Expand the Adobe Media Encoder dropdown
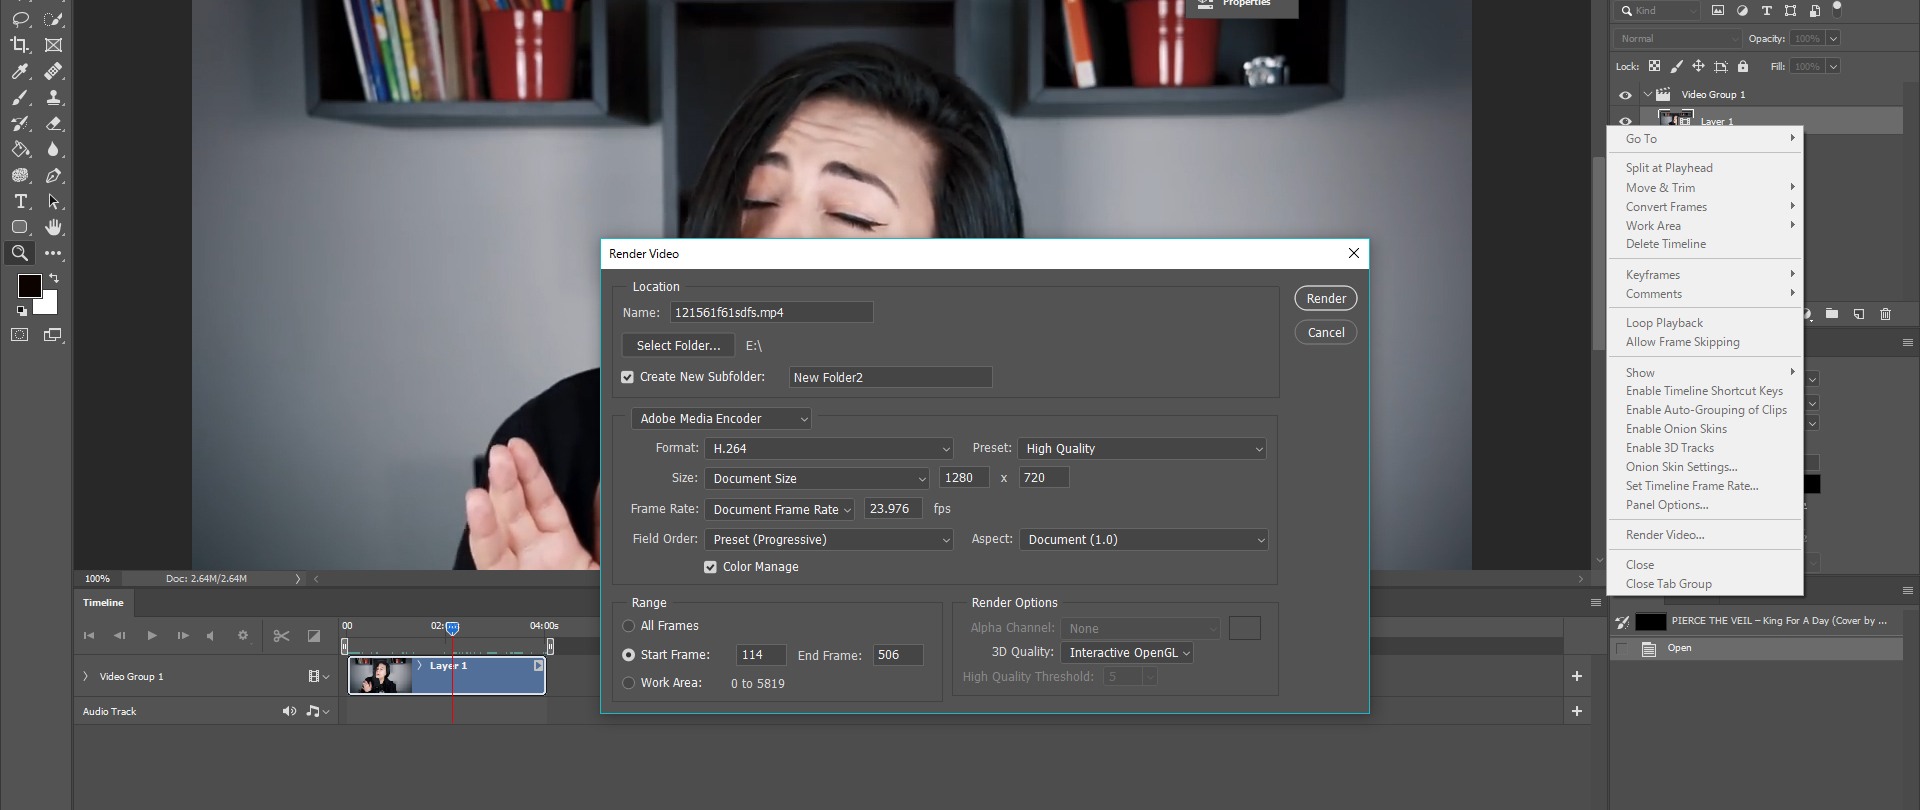Image resolution: width=1920 pixels, height=810 pixels. click(721, 419)
